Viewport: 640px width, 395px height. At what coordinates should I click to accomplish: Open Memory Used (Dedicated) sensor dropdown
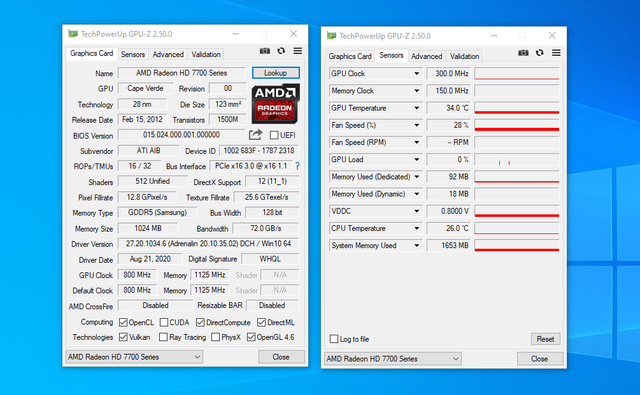416,177
